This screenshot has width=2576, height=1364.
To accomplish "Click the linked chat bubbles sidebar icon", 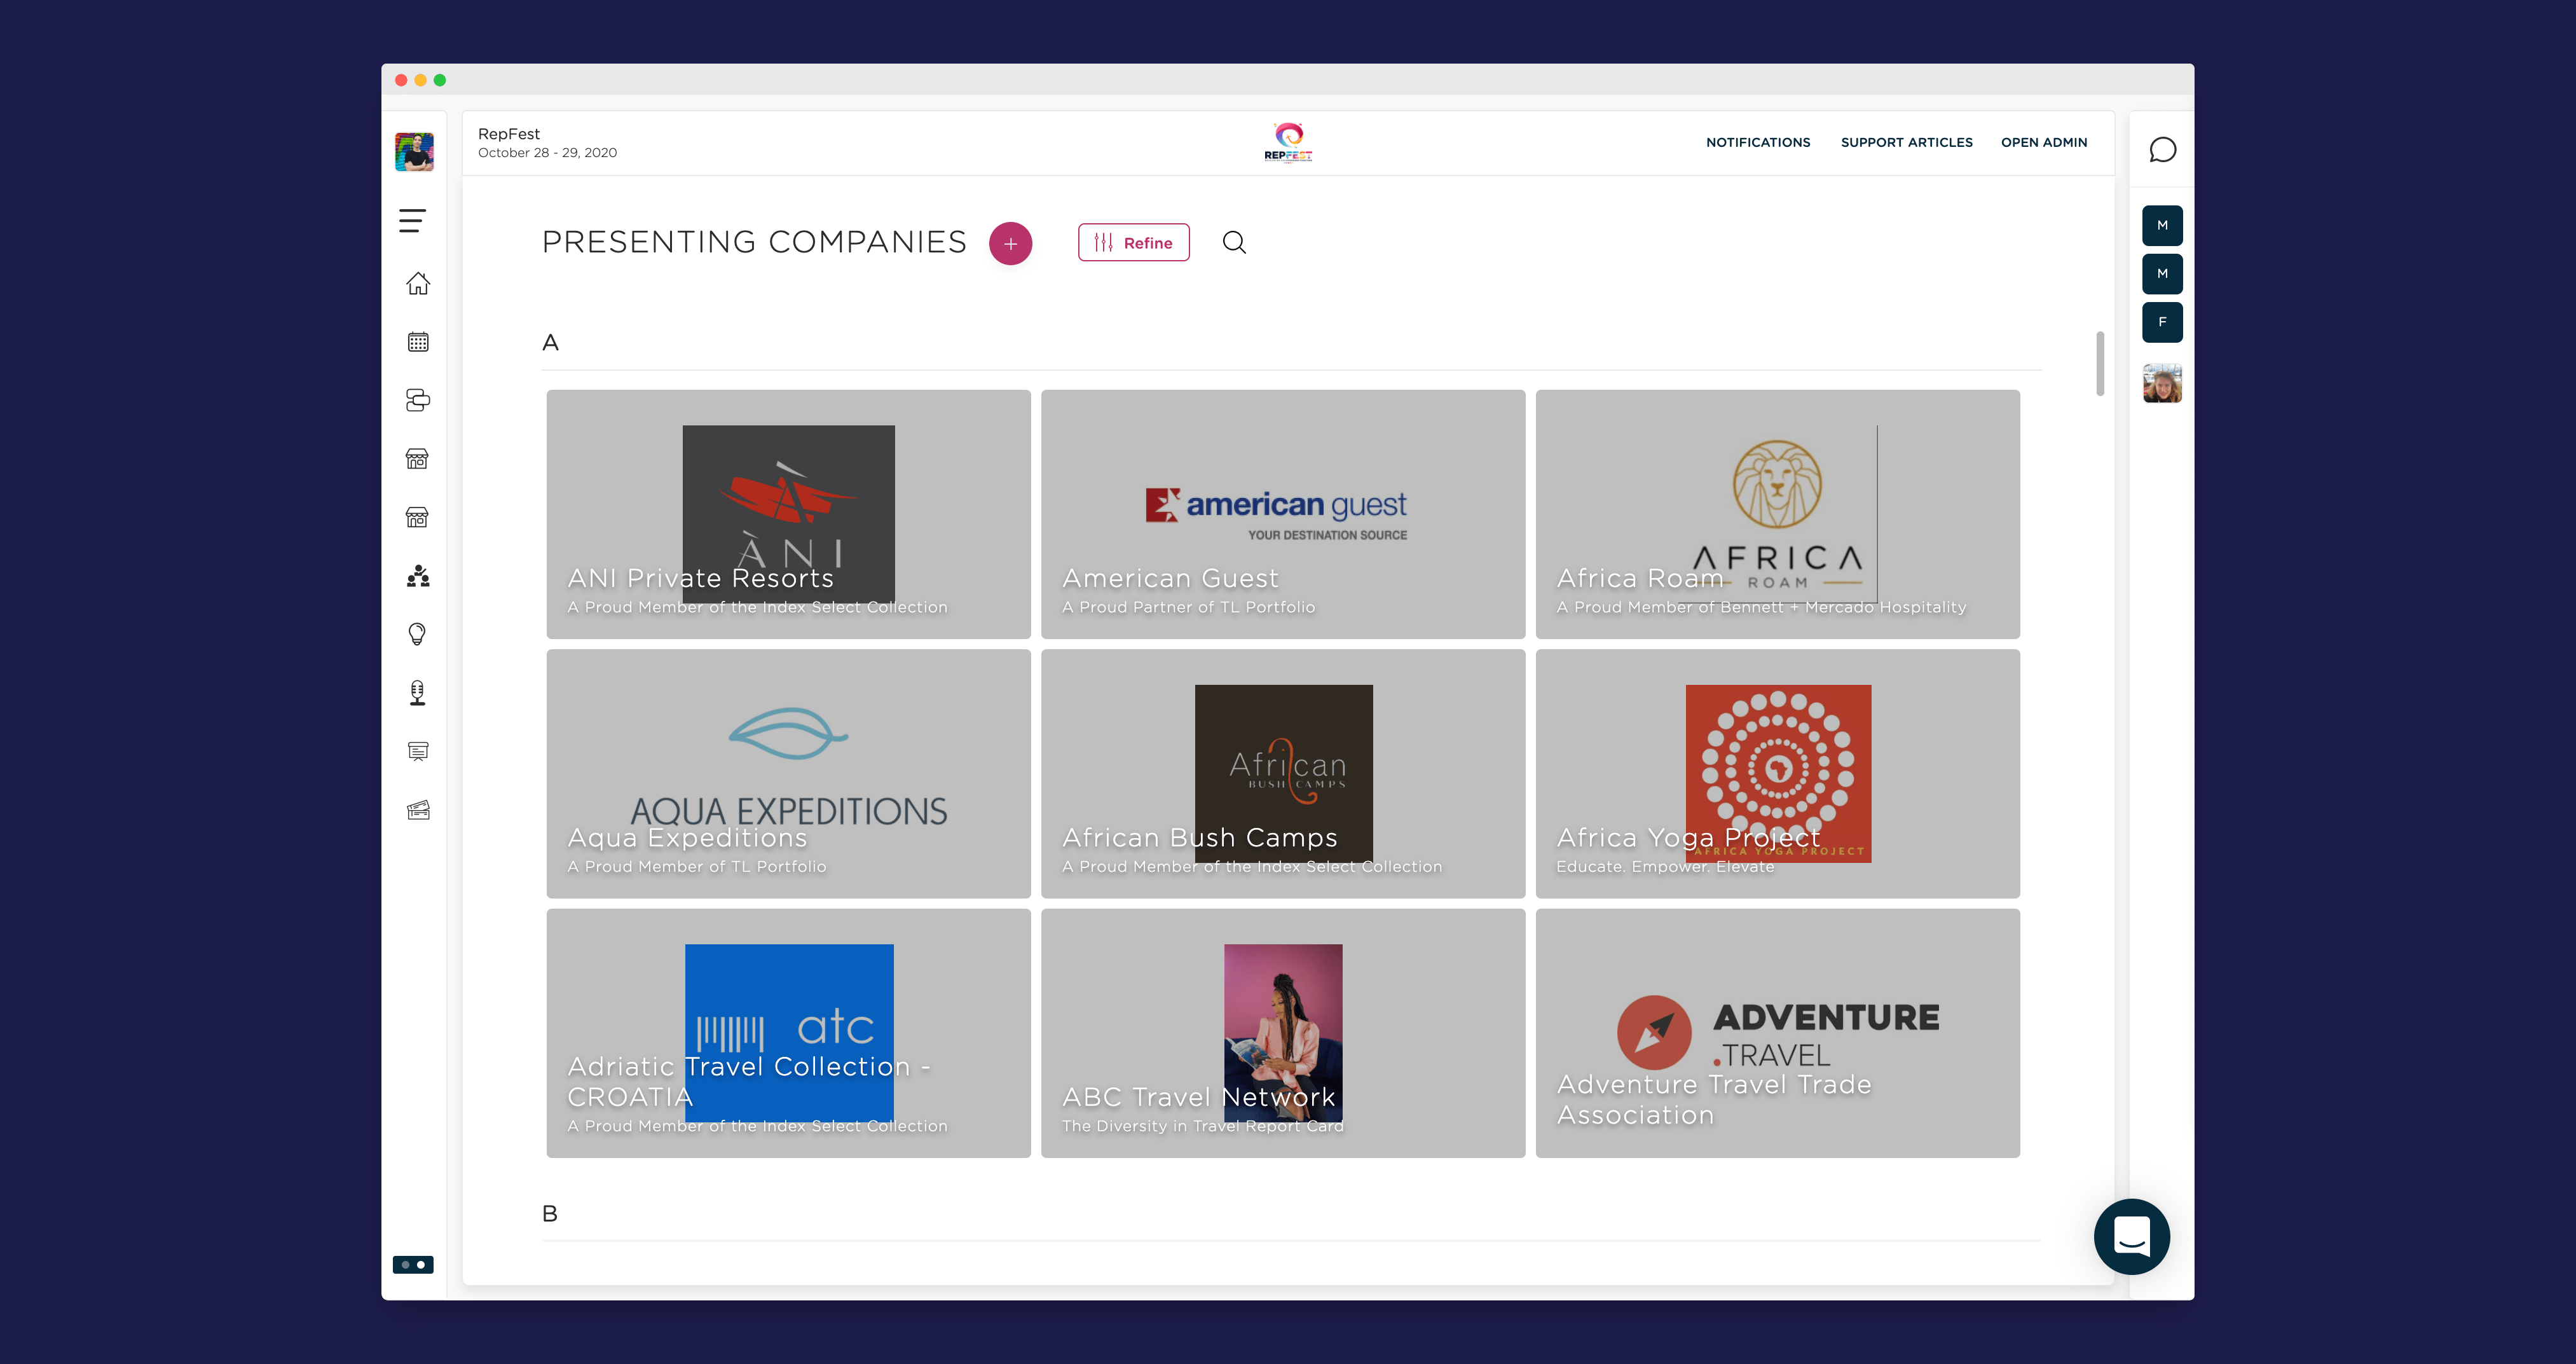I will tap(418, 400).
